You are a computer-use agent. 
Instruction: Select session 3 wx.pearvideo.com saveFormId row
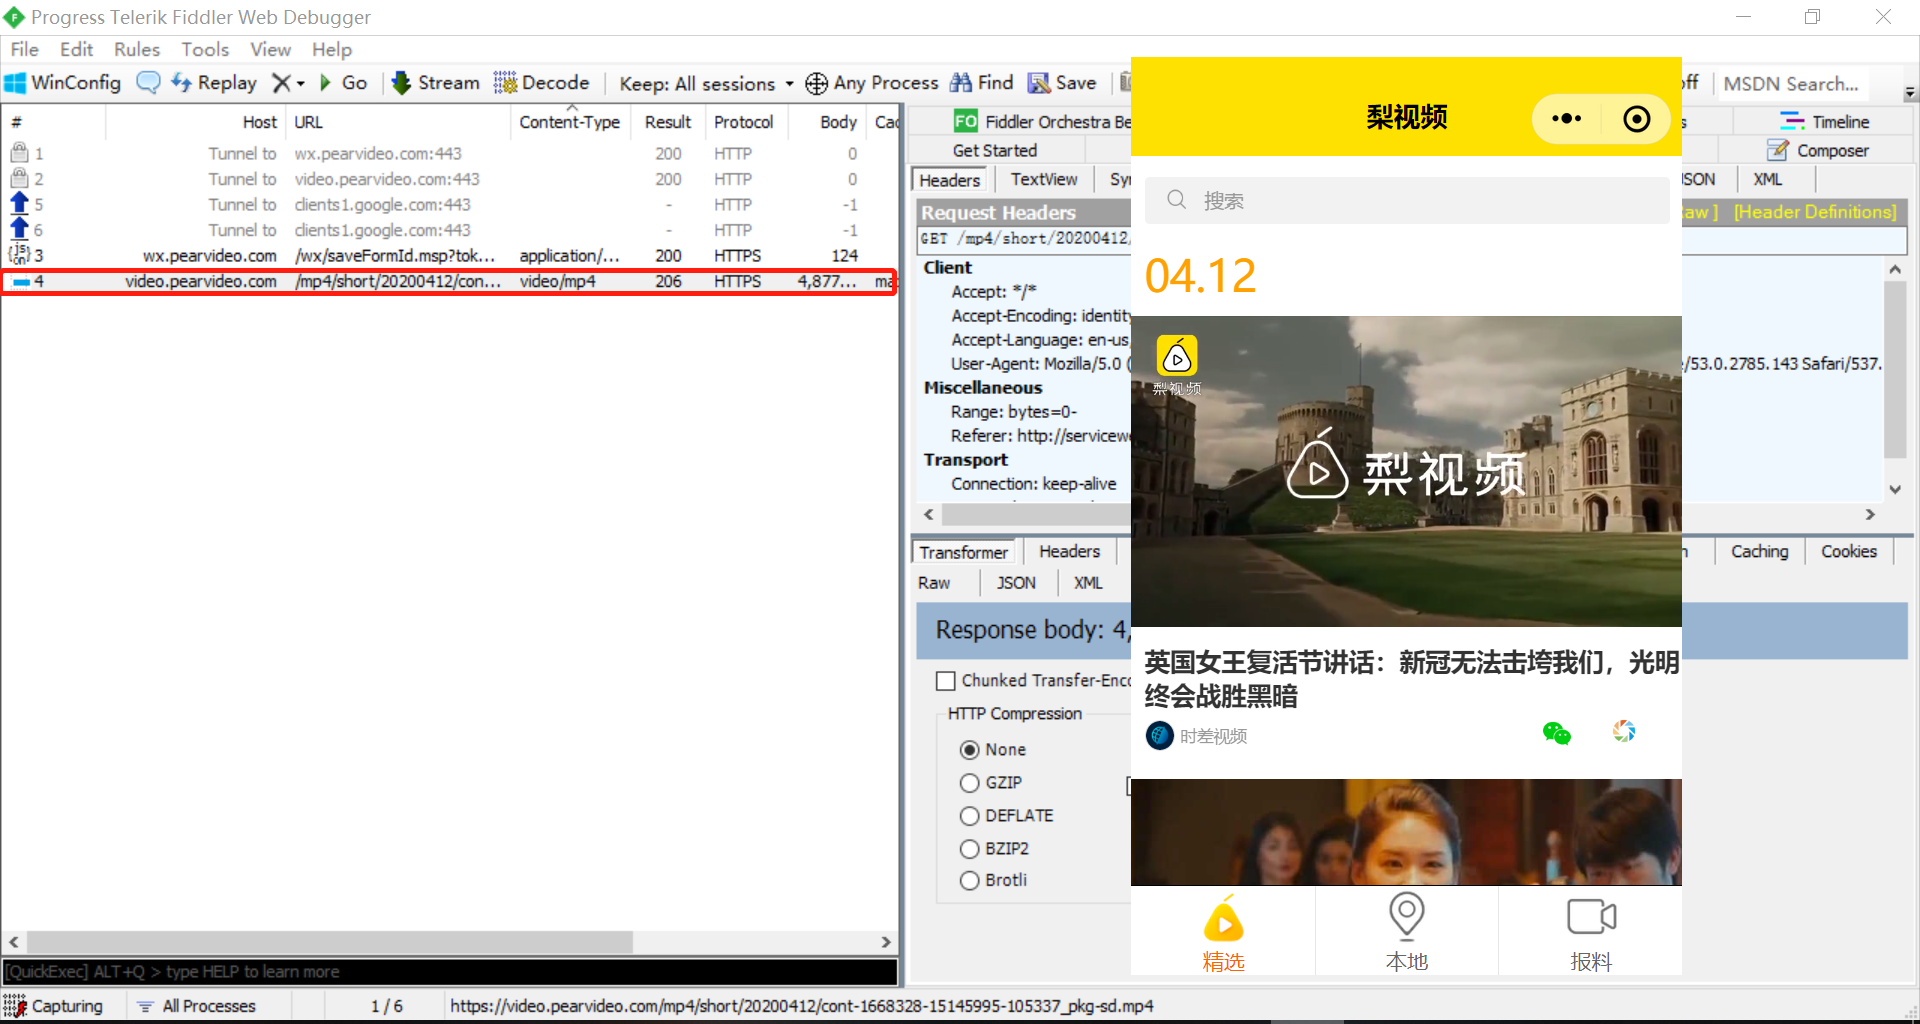[449, 256]
